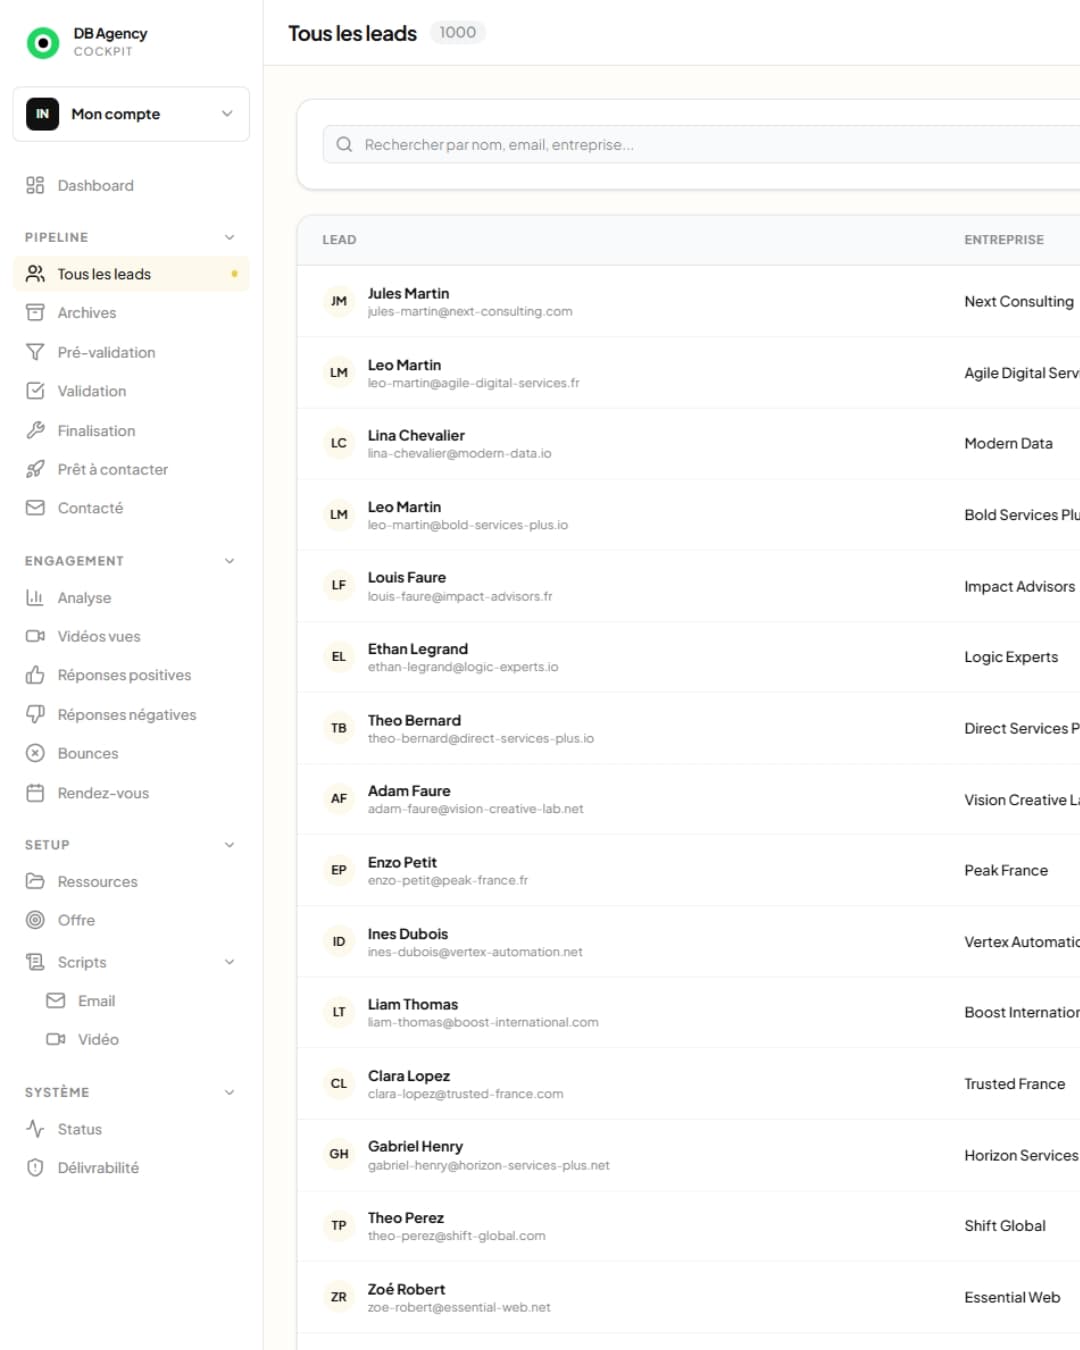1080x1350 pixels.
Task: Go to Vidéos vues page
Action: pyautogui.click(x=99, y=636)
